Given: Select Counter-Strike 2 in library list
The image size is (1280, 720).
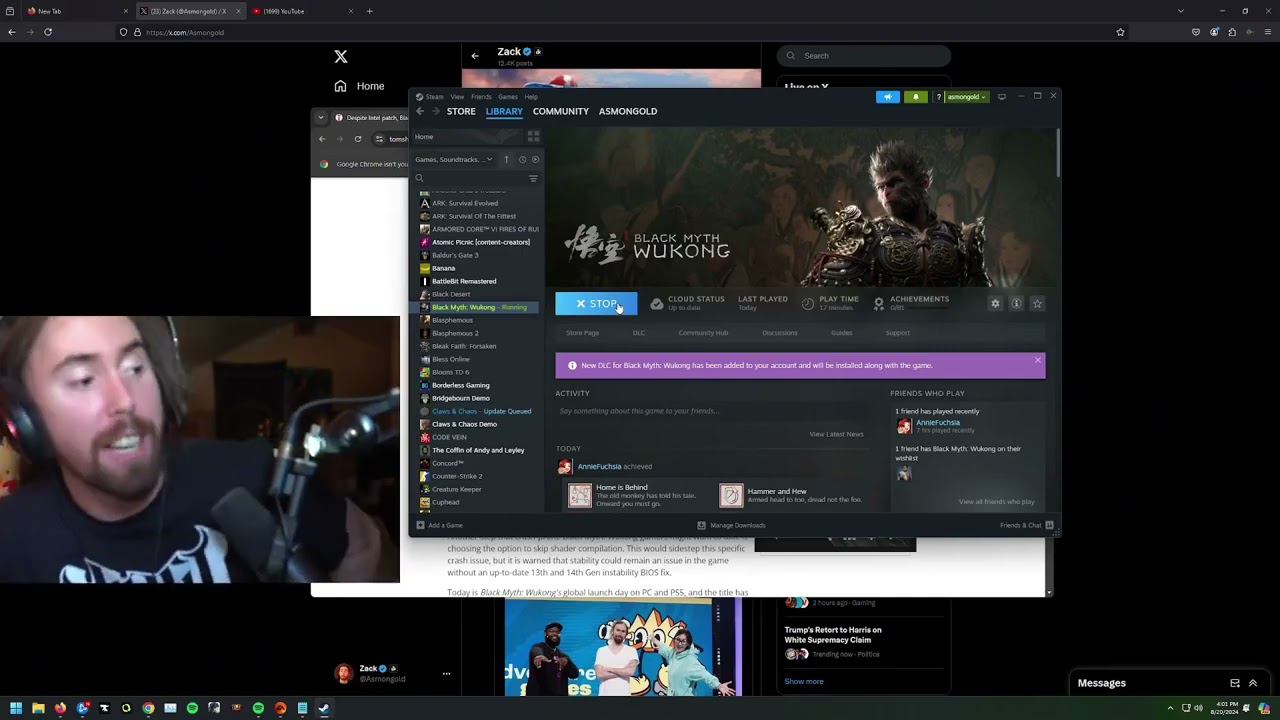Looking at the screenshot, I should tap(457, 476).
